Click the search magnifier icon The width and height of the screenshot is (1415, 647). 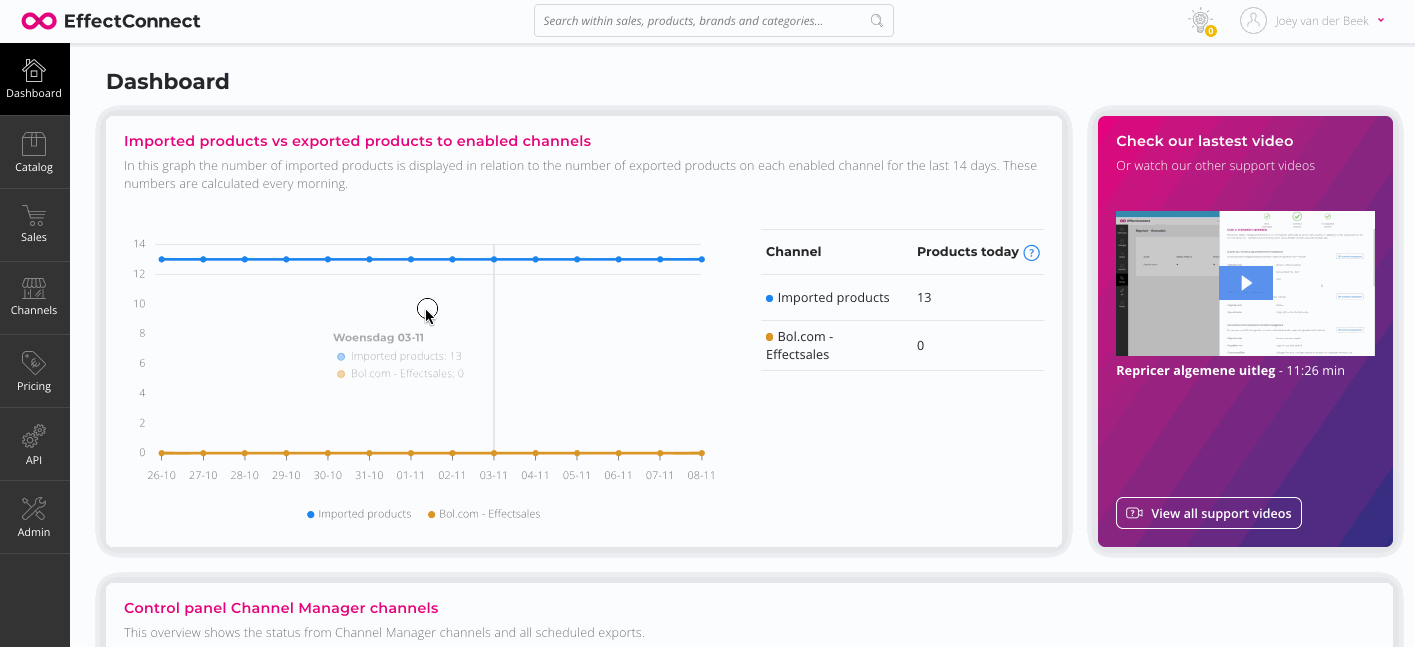(877, 21)
